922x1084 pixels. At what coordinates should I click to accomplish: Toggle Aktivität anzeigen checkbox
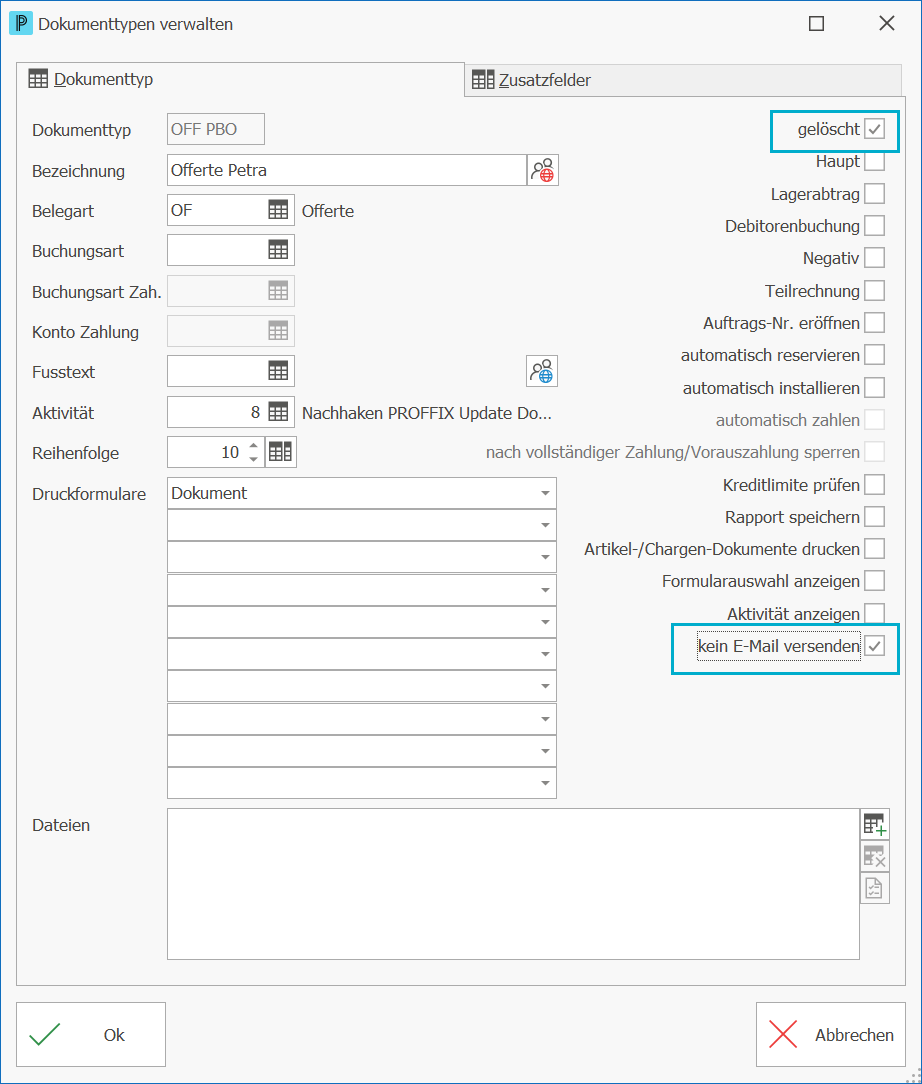pyautogui.click(x=874, y=613)
